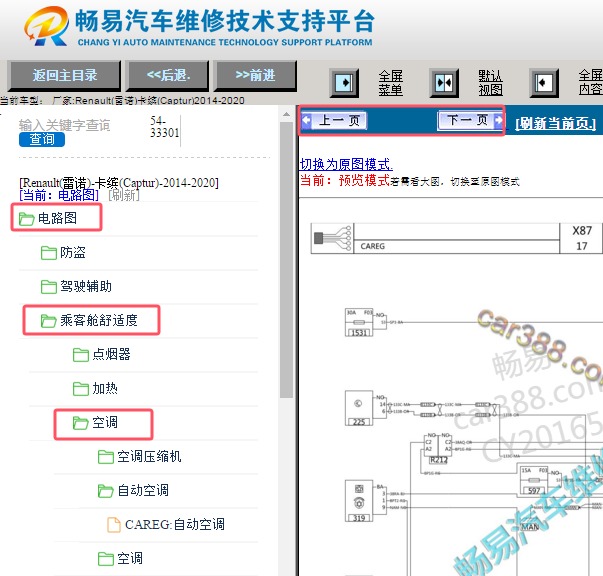Image resolution: width=603 pixels, height=576 pixels.
Task: Focus the keyword search input field
Action: coord(65,125)
